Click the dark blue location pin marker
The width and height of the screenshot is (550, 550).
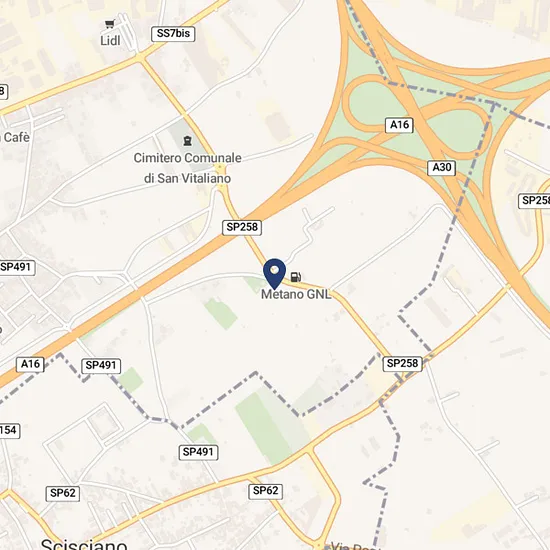coord(275,274)
